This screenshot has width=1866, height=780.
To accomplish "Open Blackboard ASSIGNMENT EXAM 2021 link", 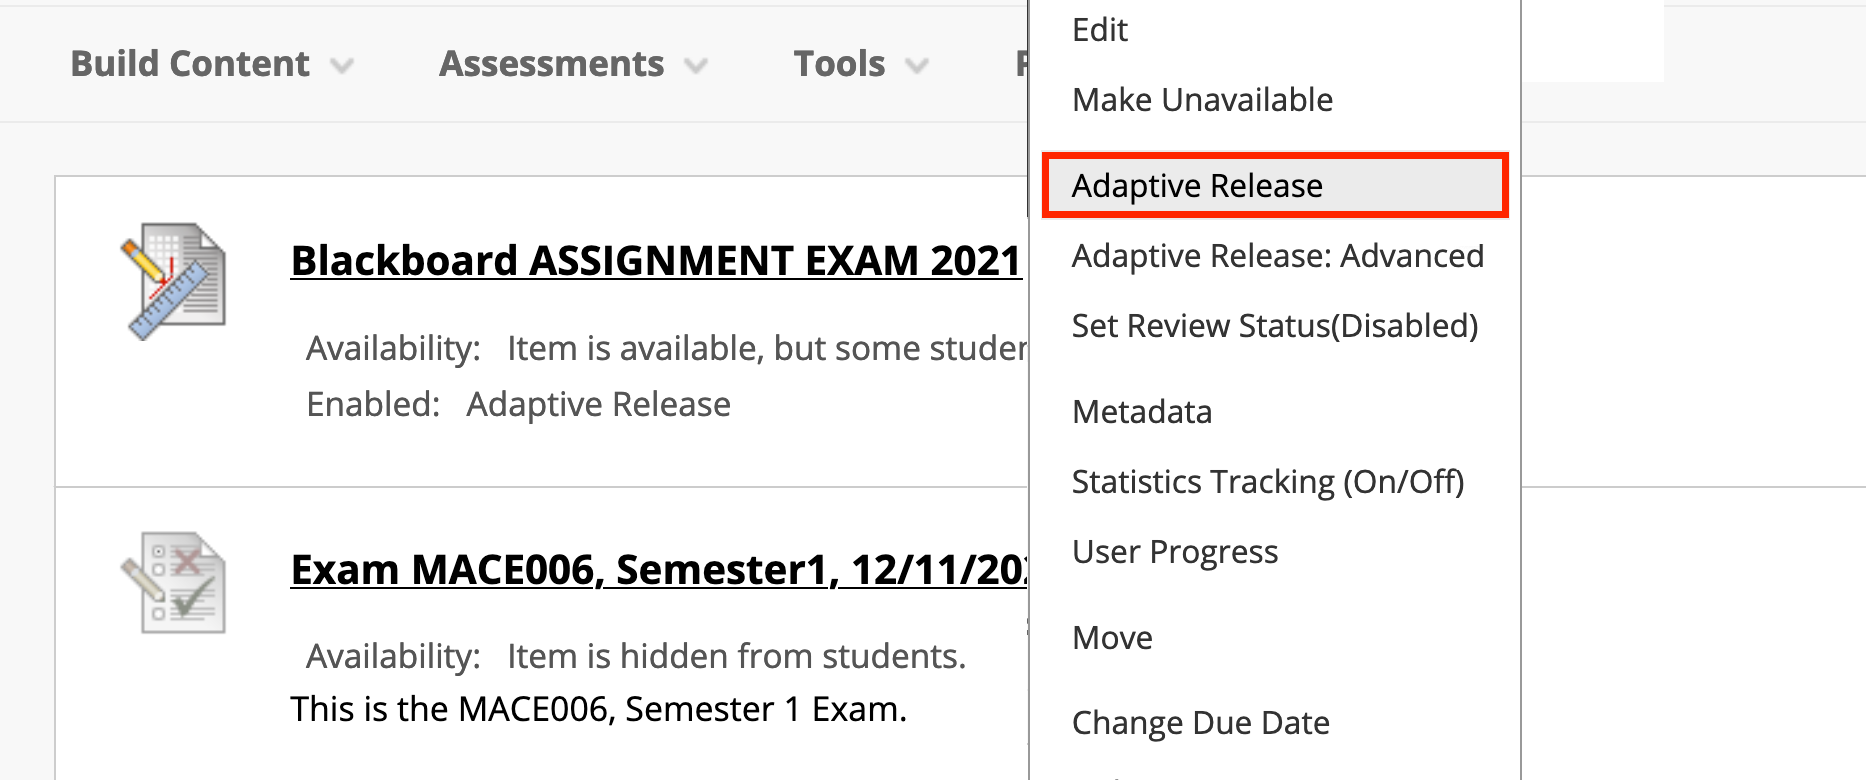I will click(x=656, y=261).
